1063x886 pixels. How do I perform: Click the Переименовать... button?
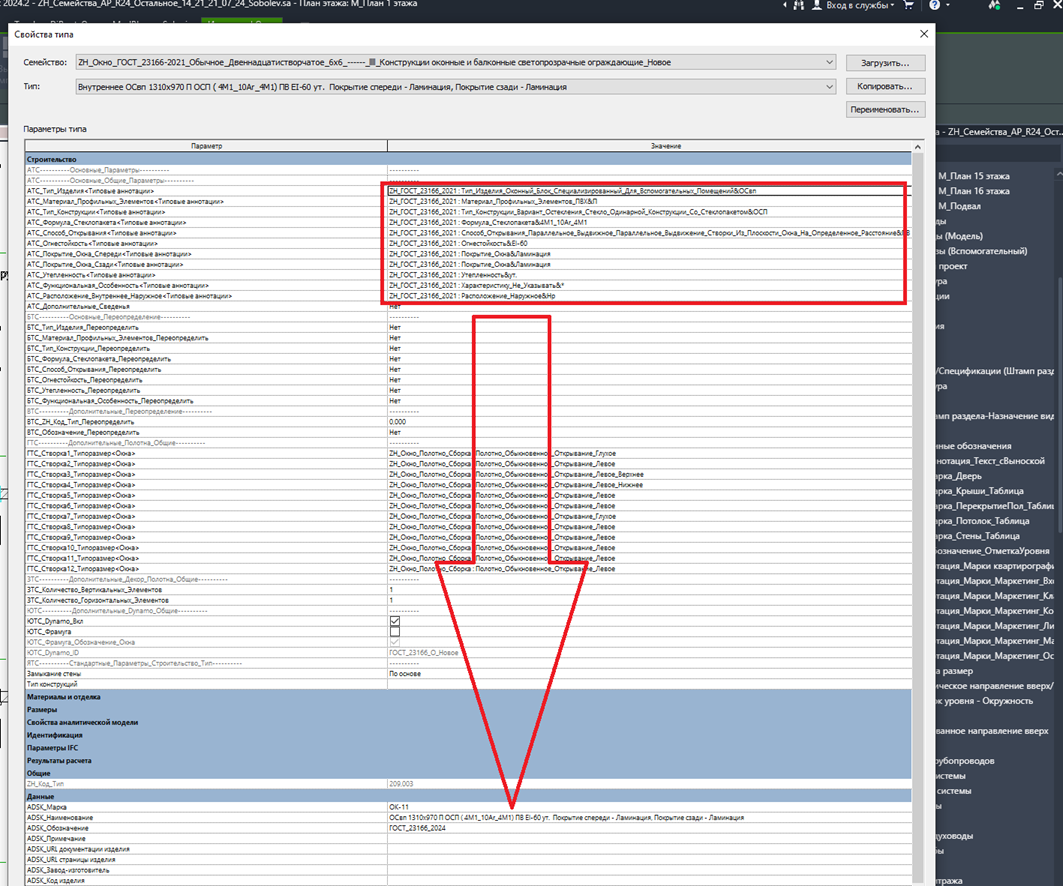pyautogui.click(x=885, y=109)
